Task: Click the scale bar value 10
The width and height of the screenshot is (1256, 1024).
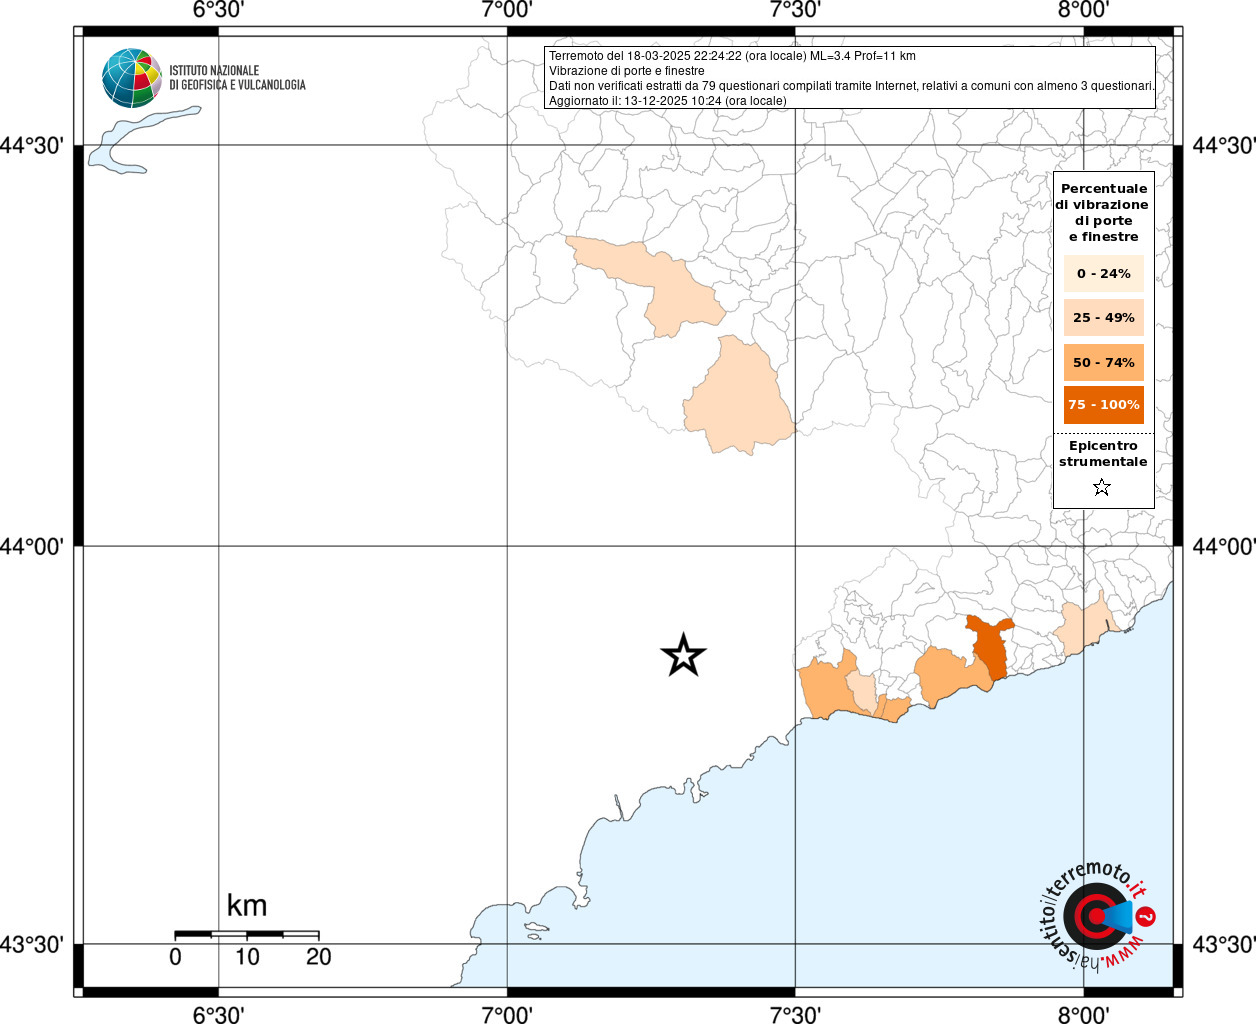Action: pos(247,957)
